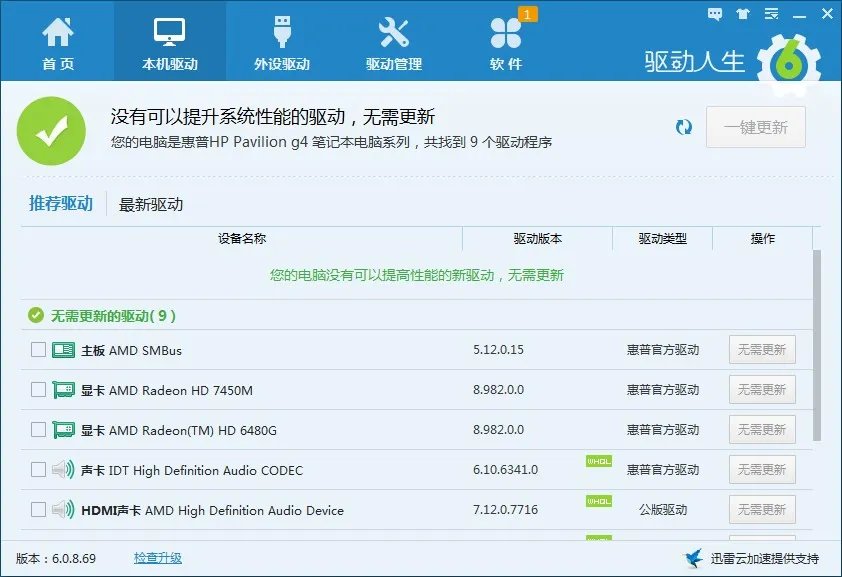This screenshot has width=842, height=577.
Task: Check the 主板 AMD SMBus checkbox
Action: [x=38, y=350]
